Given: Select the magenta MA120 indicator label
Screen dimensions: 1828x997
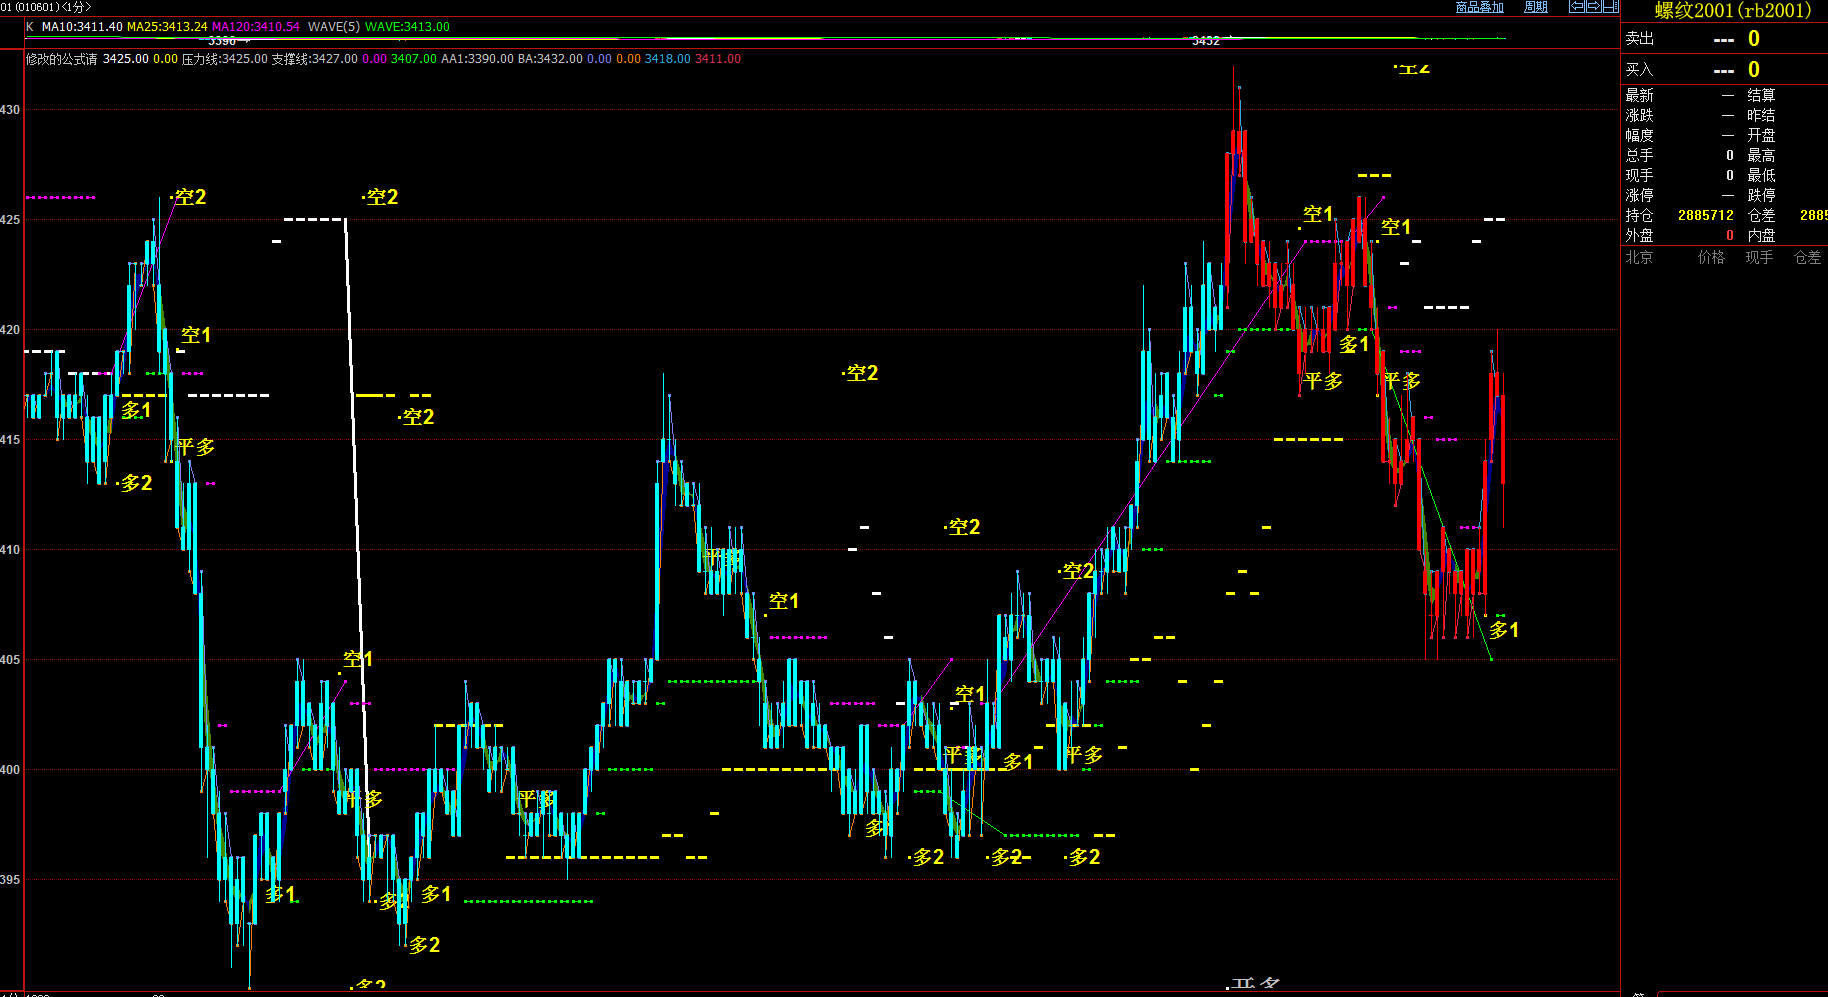Looking at the screenshot, I should click(x=255, y=27).
